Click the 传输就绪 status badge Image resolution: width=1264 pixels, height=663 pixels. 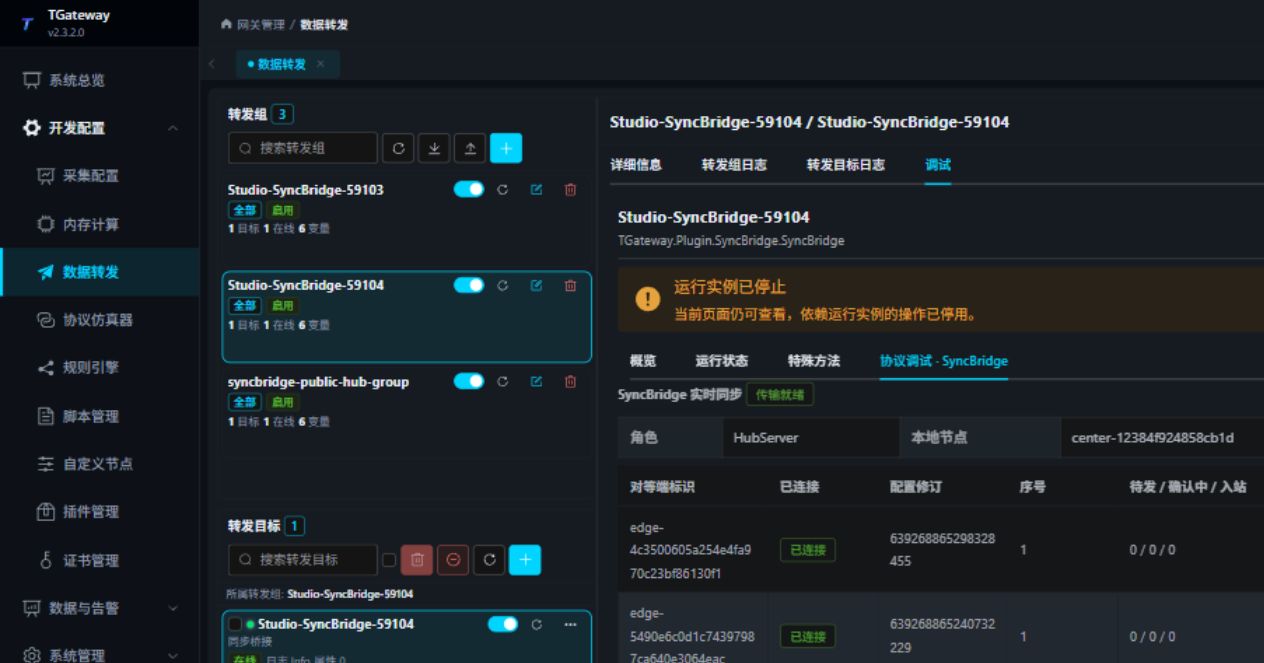[780, 395]
